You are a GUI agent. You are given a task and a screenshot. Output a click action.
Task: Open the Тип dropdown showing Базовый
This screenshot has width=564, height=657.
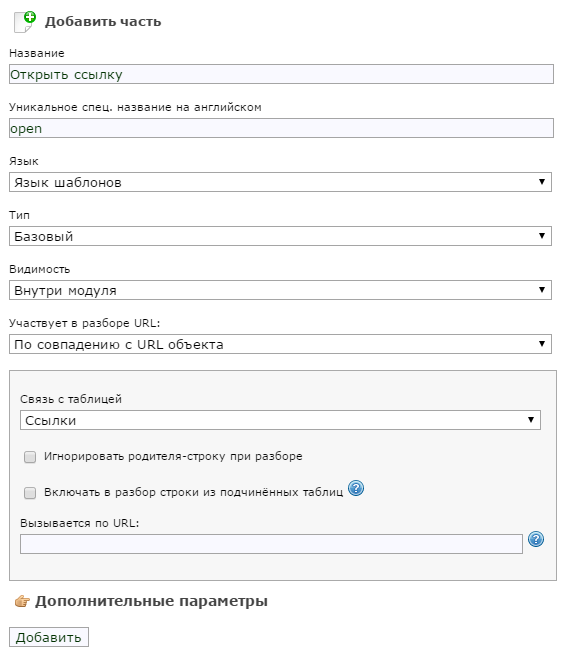click(x=280, y=236)
